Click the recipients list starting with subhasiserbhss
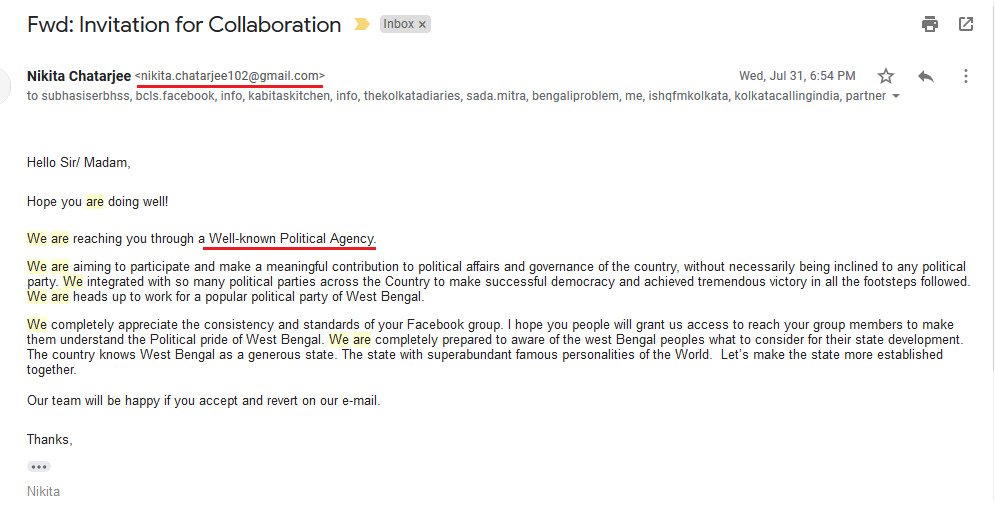This screenshot has width=995, height=514. (450, 96)
